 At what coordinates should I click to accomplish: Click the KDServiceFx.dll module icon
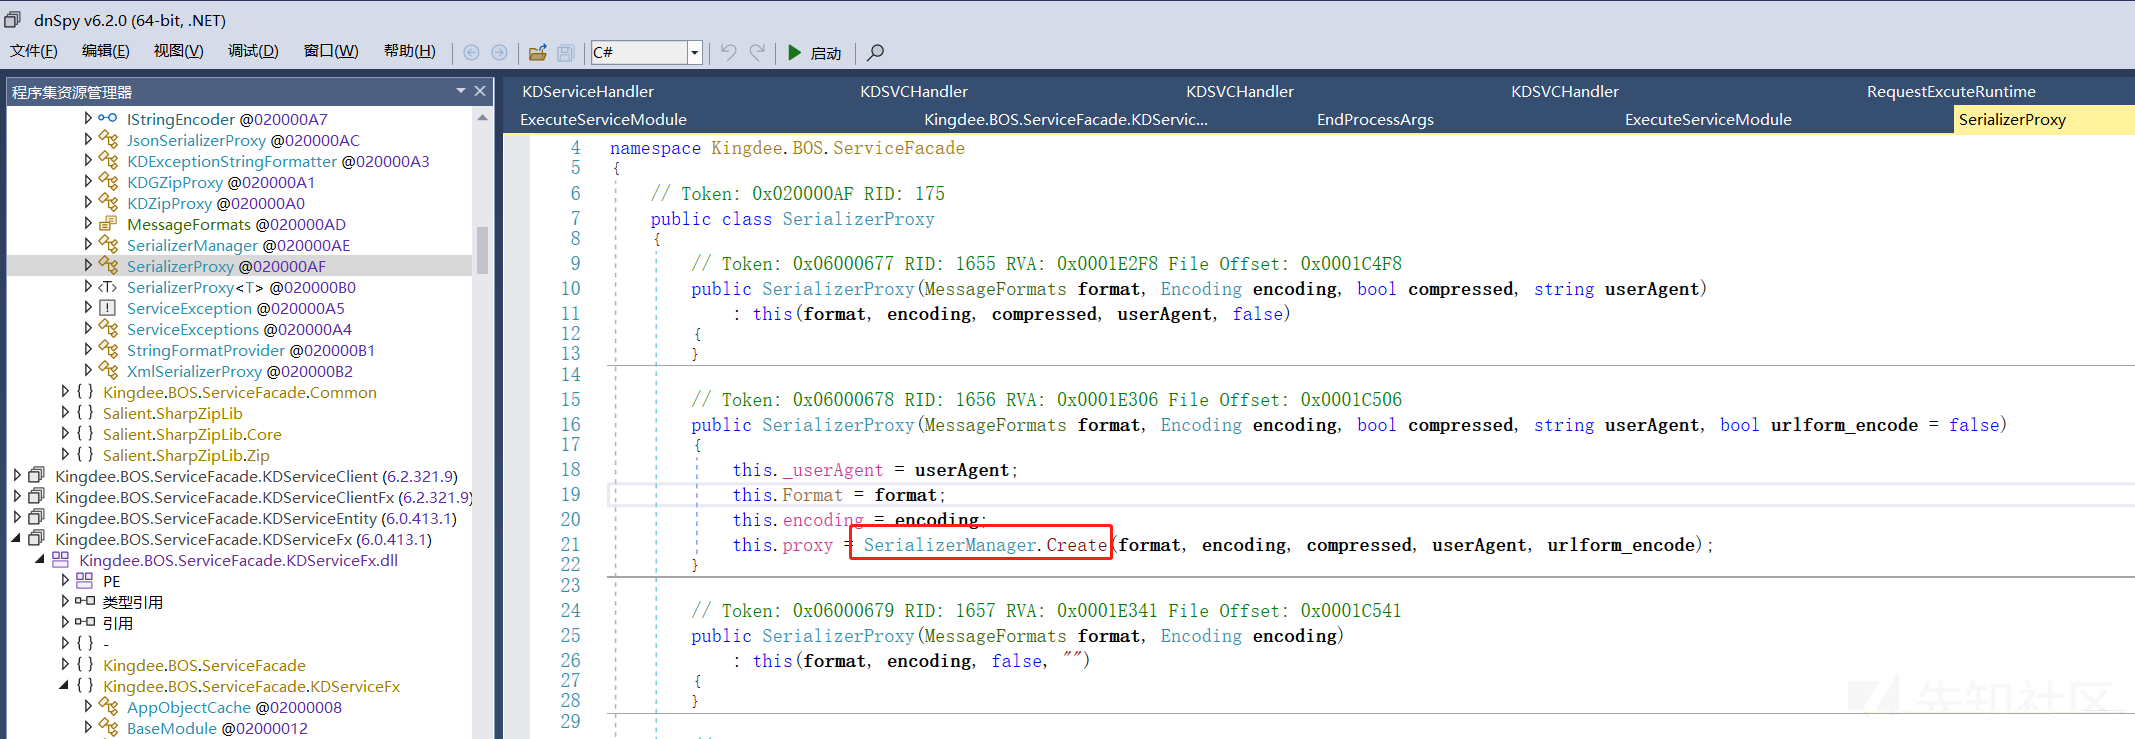(x=60, y=559)
